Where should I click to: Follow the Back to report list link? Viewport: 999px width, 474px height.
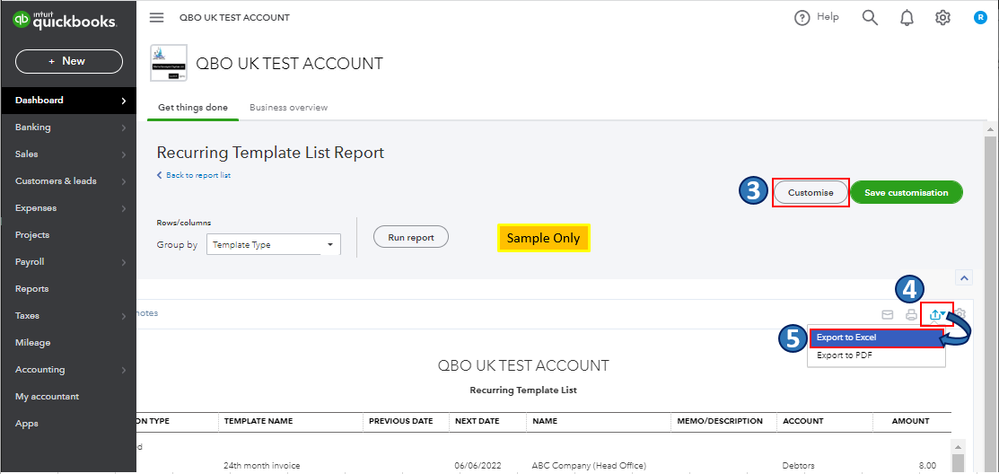click(x=197, y=175)
